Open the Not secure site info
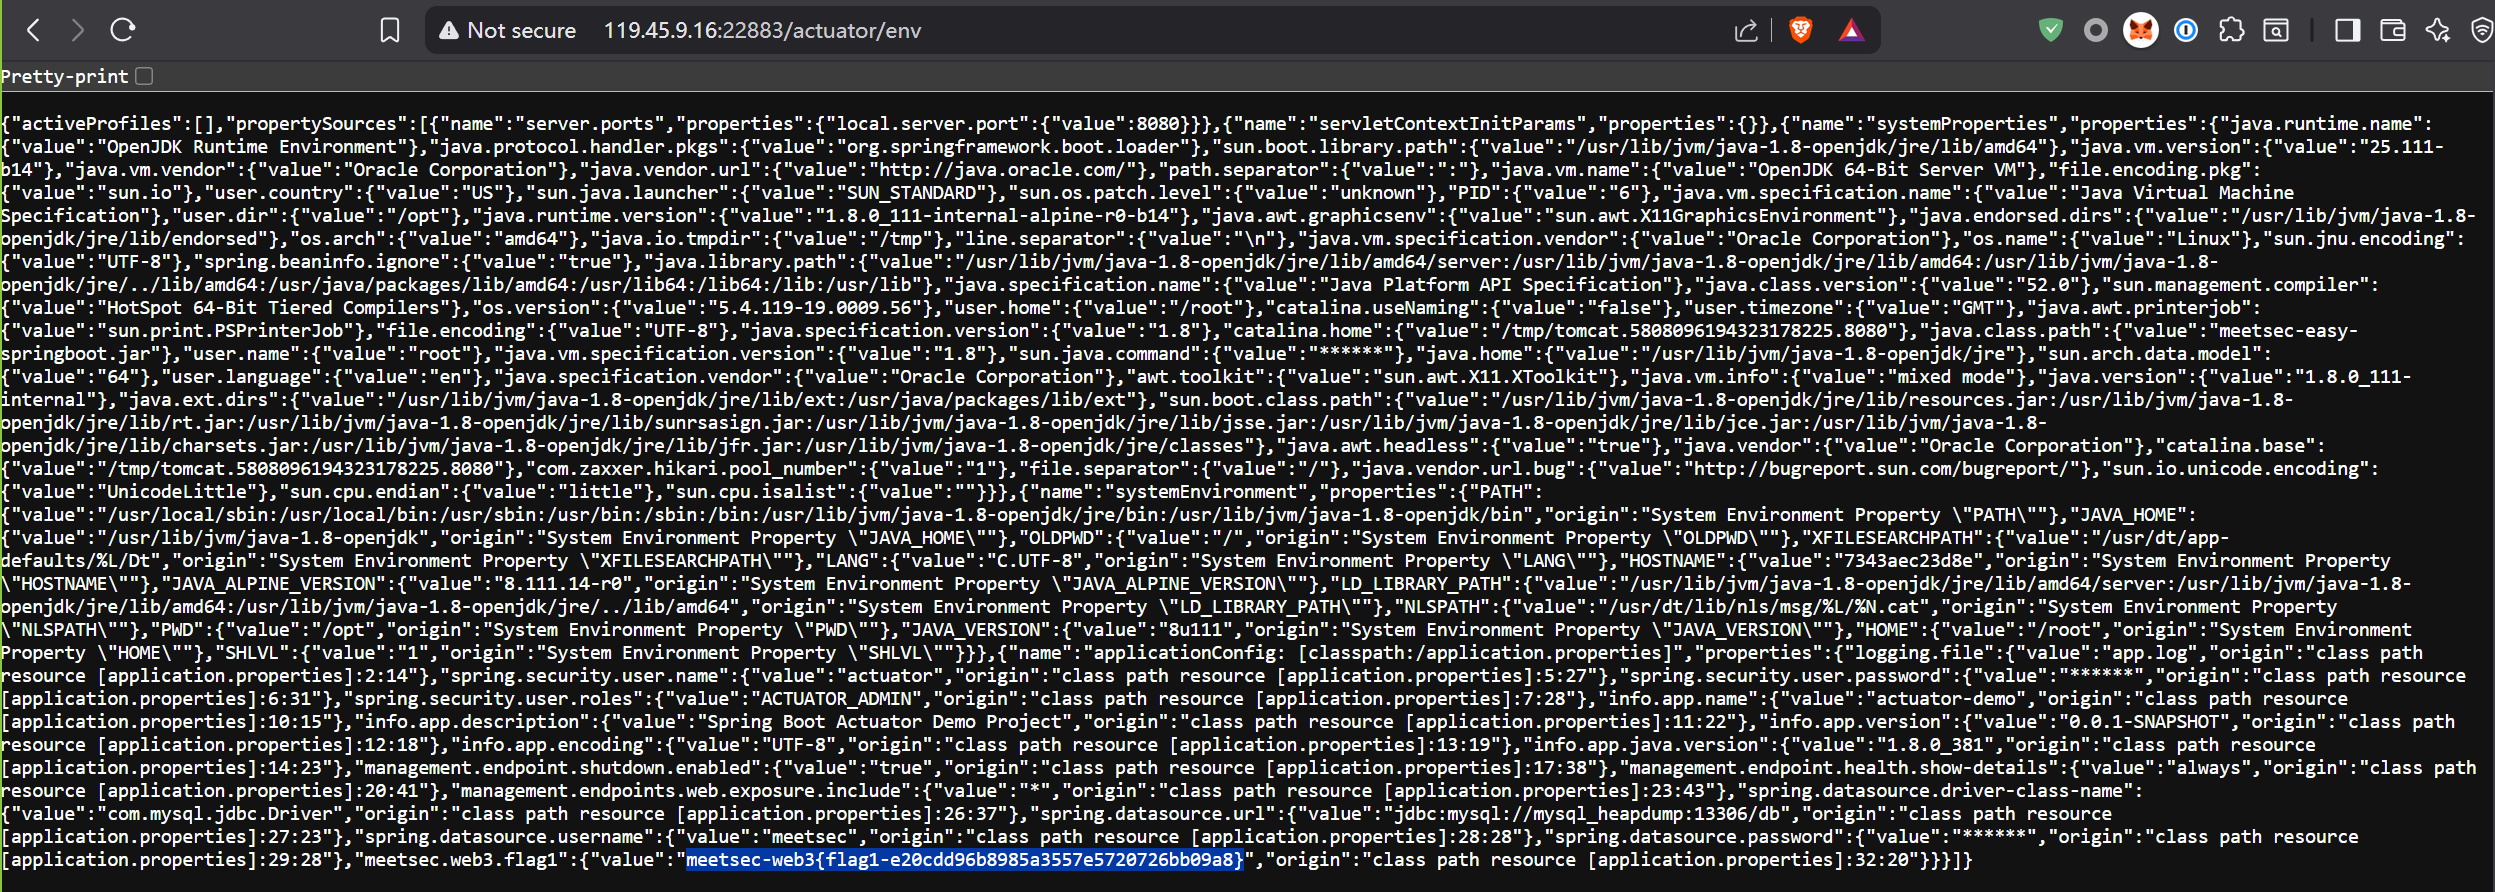2495x892 pixels. pos(508,30)
